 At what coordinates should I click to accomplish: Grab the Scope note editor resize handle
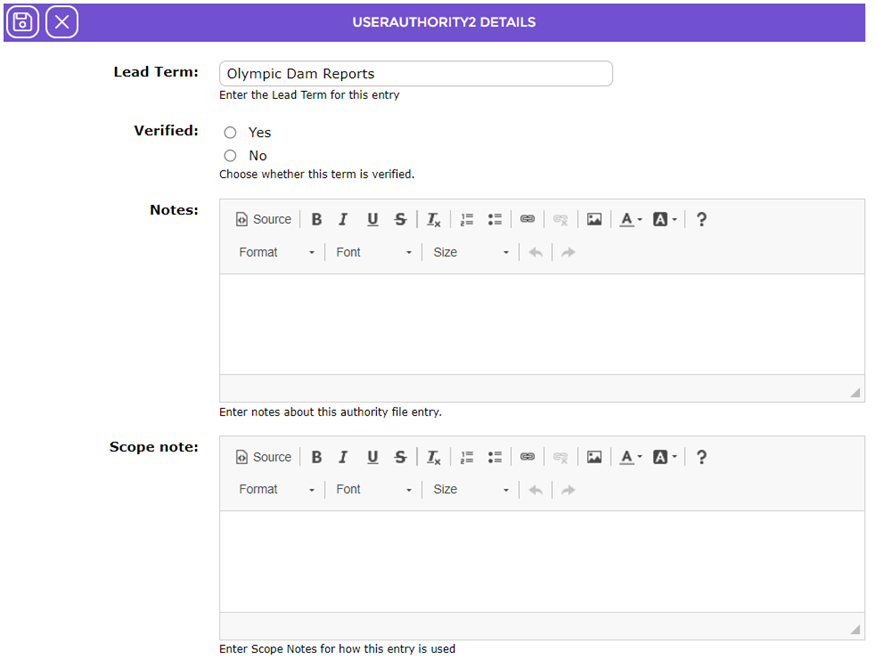click(x=855, y=629)
